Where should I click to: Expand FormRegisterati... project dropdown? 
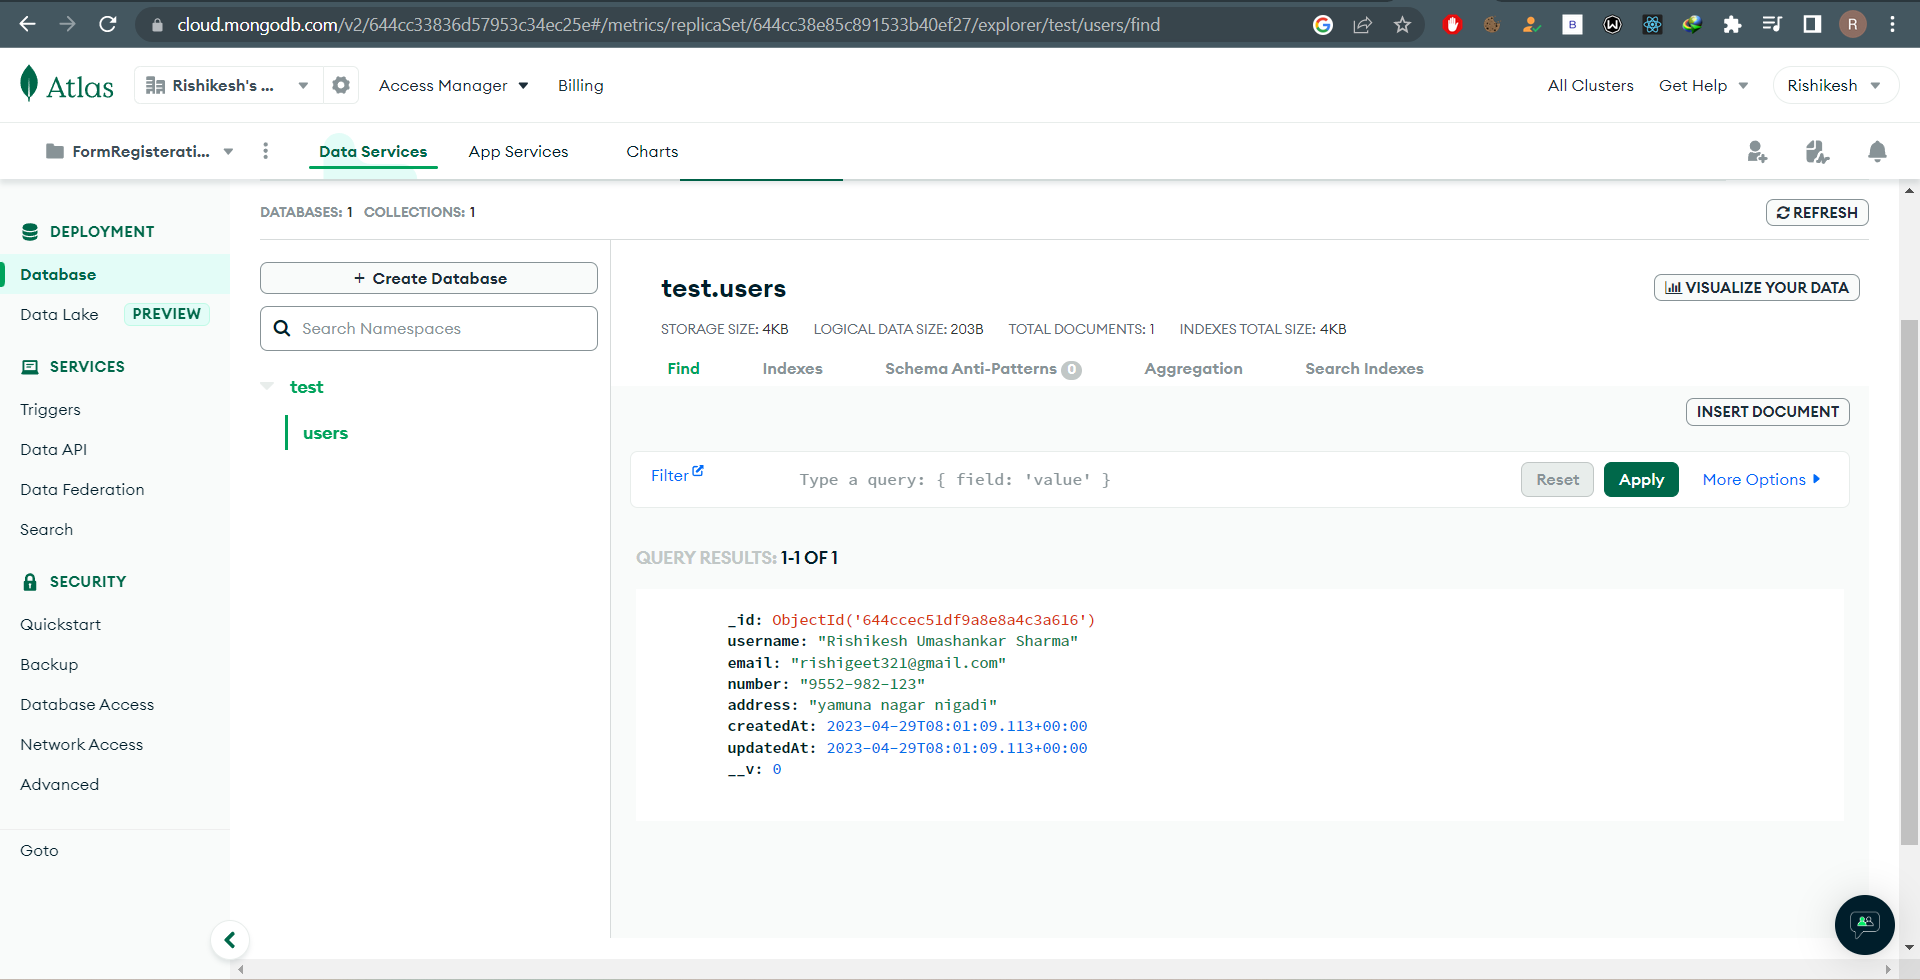(x=140, y=151)
